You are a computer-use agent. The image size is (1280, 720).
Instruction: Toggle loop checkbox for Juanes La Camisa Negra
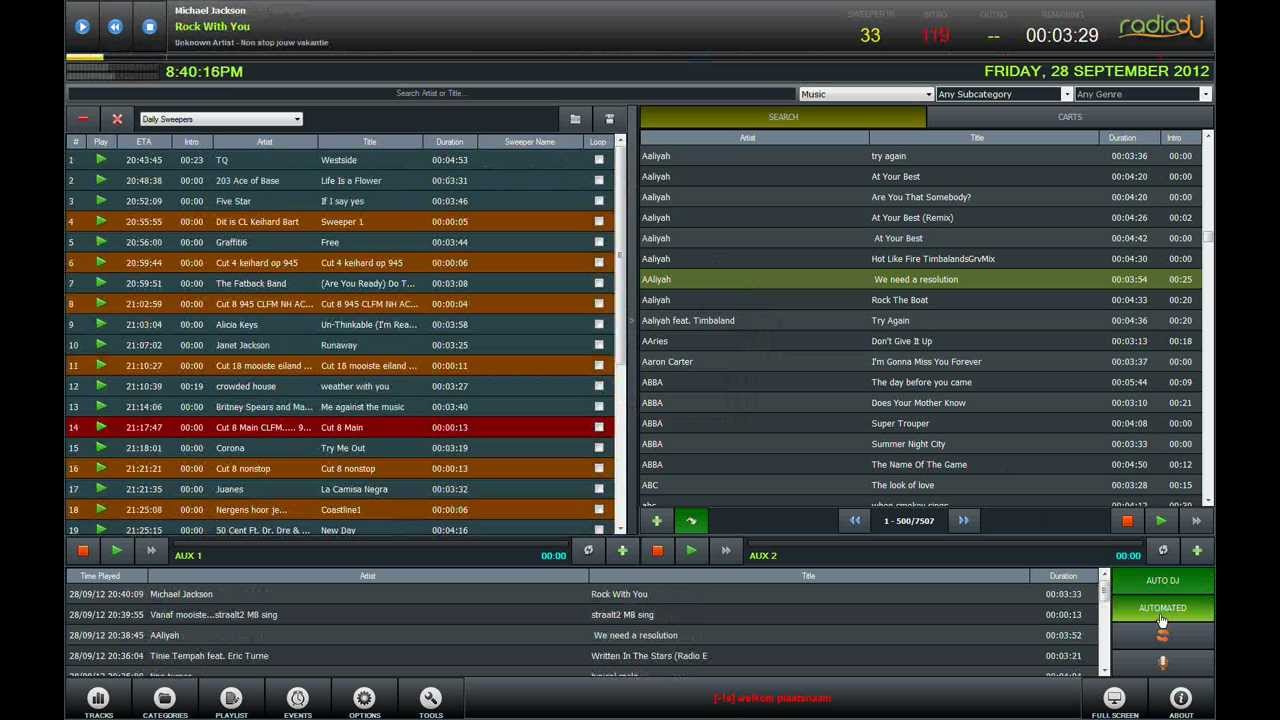click(x=599, y=489)
